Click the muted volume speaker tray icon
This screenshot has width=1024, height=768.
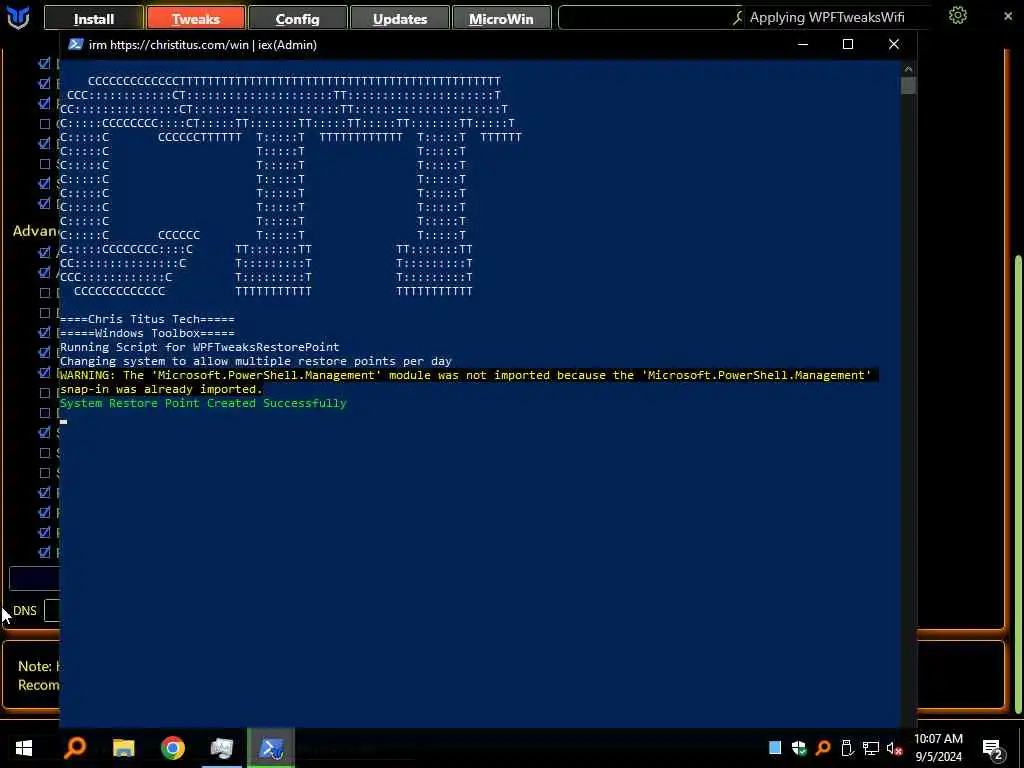895,748
